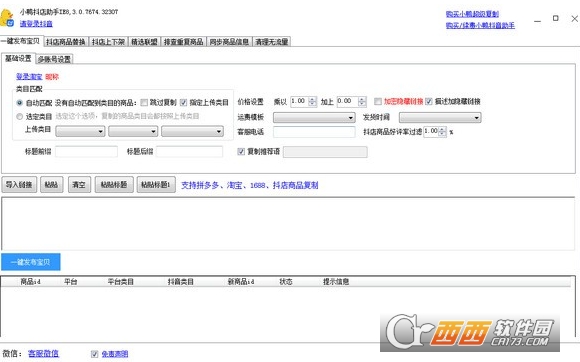Click the 抖店商品好评率过滤 percent spinner
580x362 pixels.
click(435, 132)
